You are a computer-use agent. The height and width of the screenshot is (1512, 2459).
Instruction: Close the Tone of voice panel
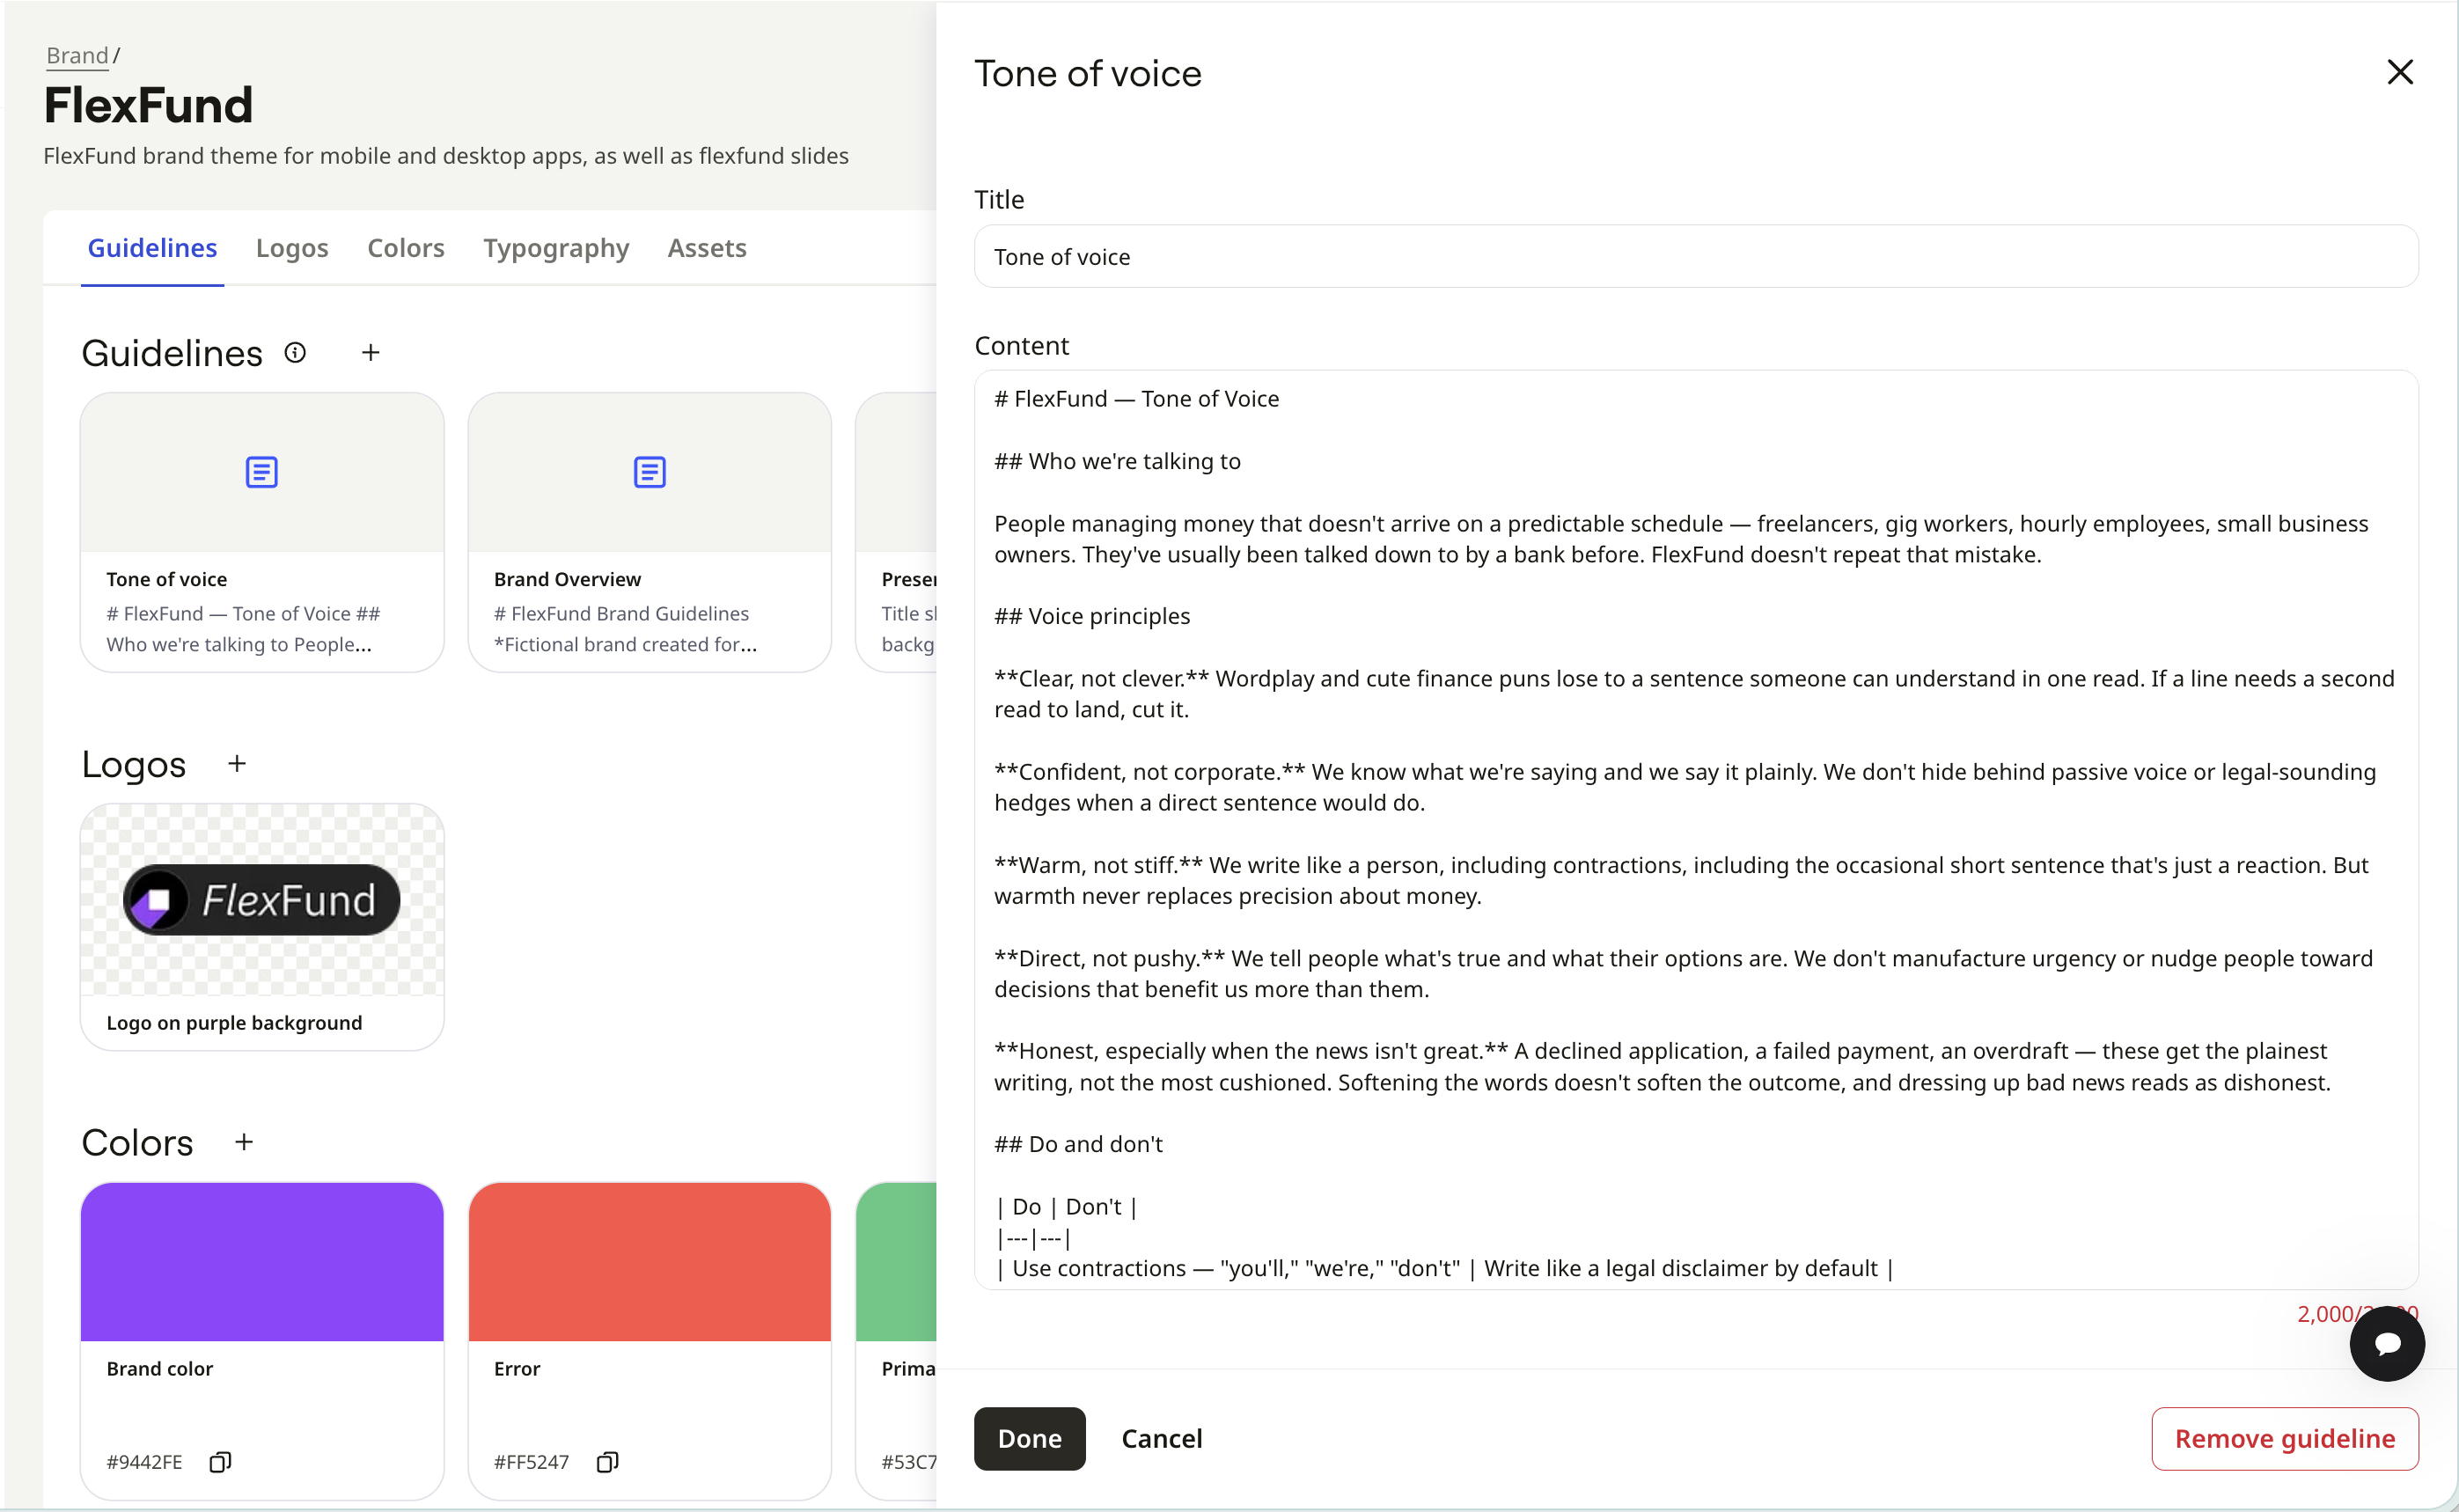(x=2399, y=72)
